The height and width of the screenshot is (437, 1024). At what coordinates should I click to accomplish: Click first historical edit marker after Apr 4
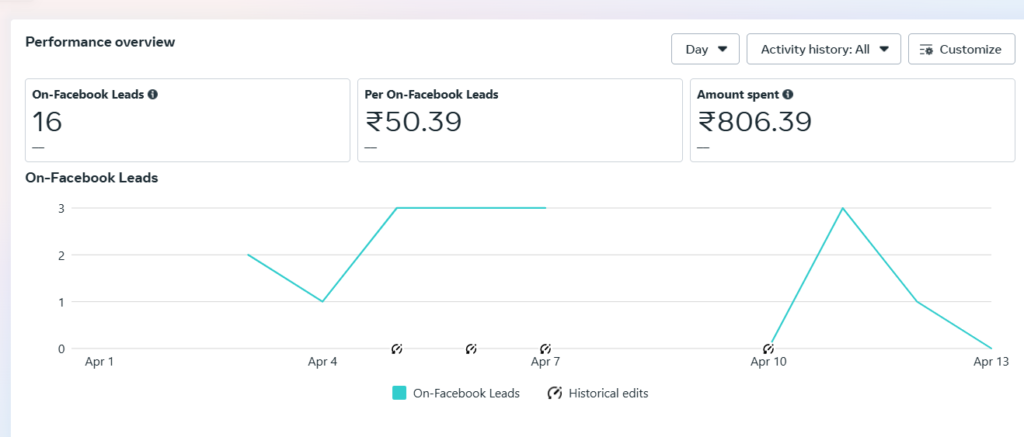[397, 349]
